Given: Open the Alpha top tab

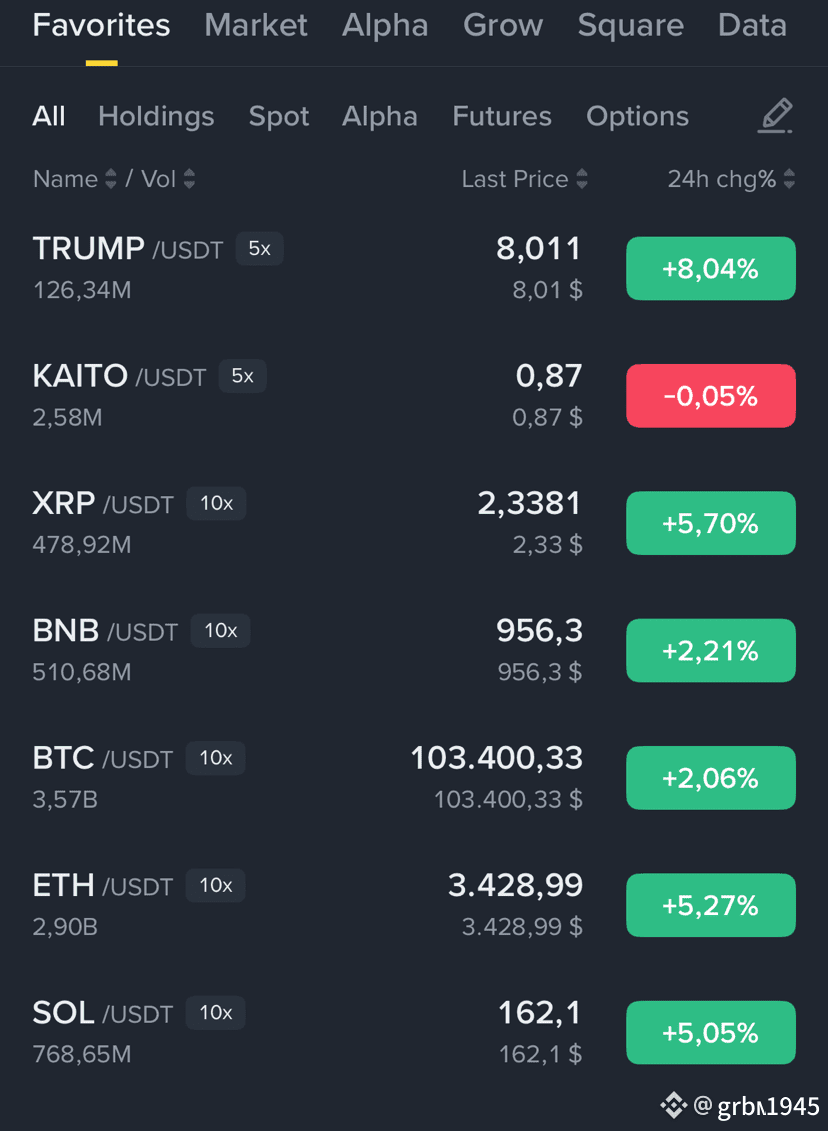Looking at the screenshot, I should pyautogui.click(x=385, y=25).
